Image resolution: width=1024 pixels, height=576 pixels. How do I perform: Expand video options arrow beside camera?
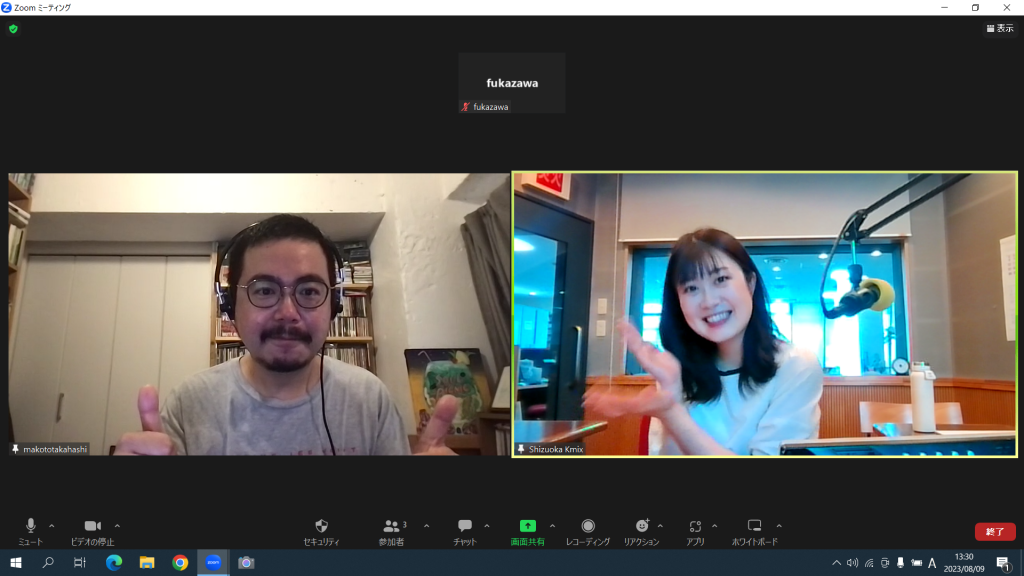(117, 525)
